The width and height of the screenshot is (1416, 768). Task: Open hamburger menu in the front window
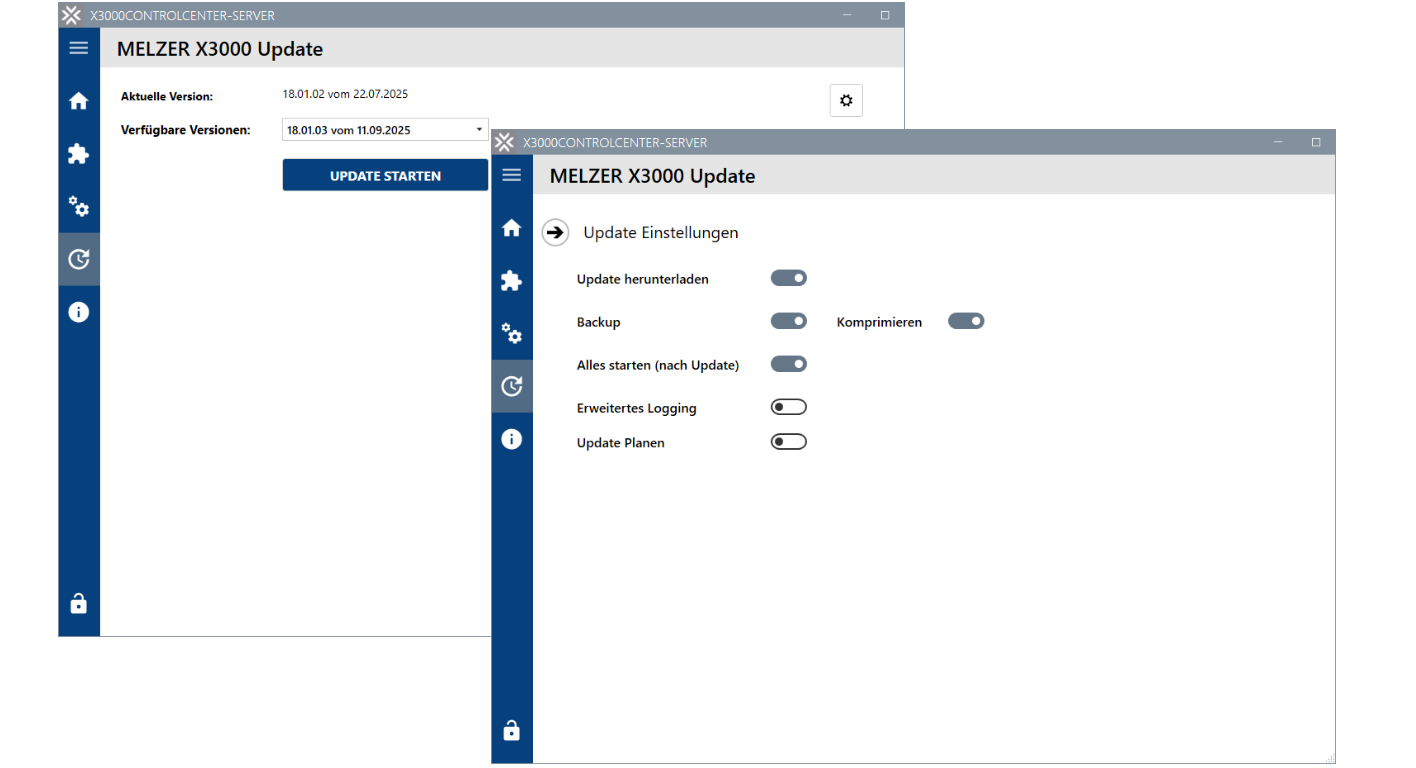(511, 175)
